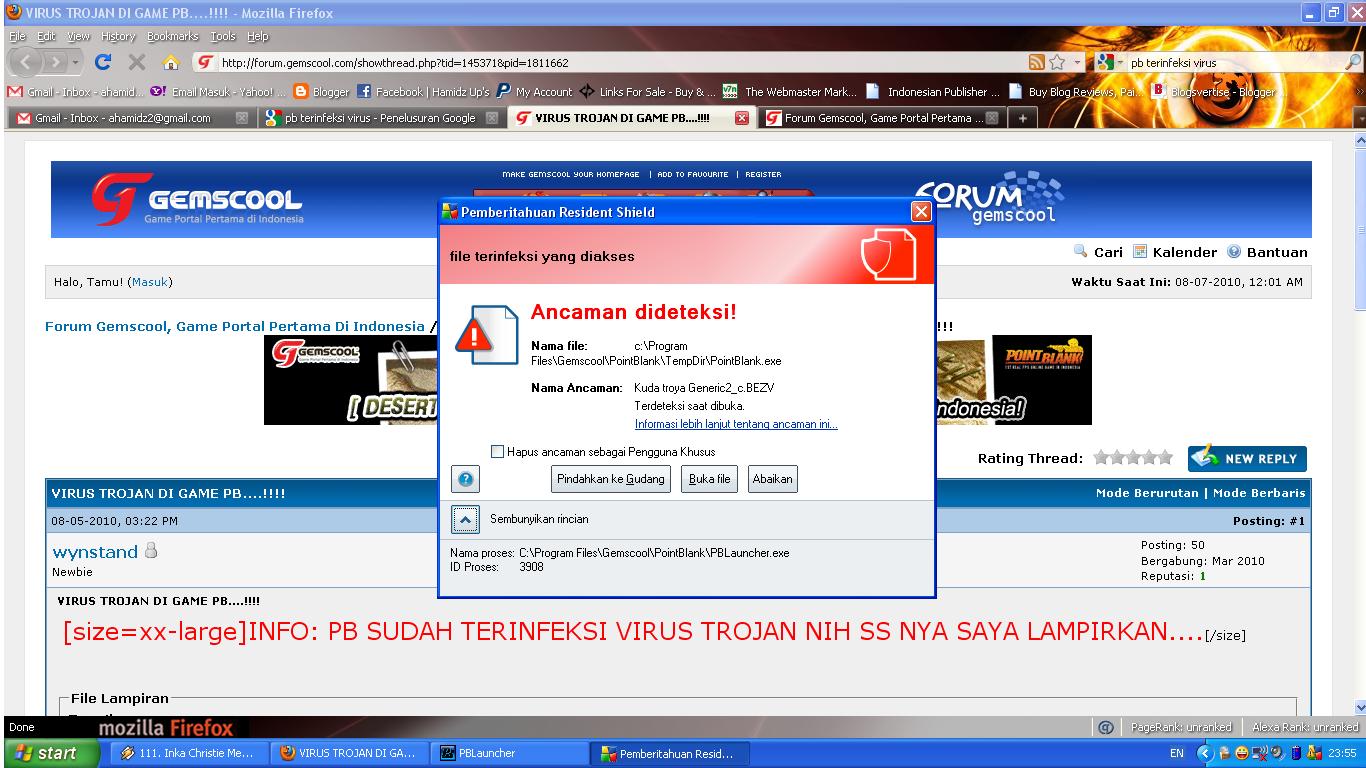Open the Yahoo Email Masuk bookmark
This screenshot has height=768, width=1366.
(x=219, y=91)
